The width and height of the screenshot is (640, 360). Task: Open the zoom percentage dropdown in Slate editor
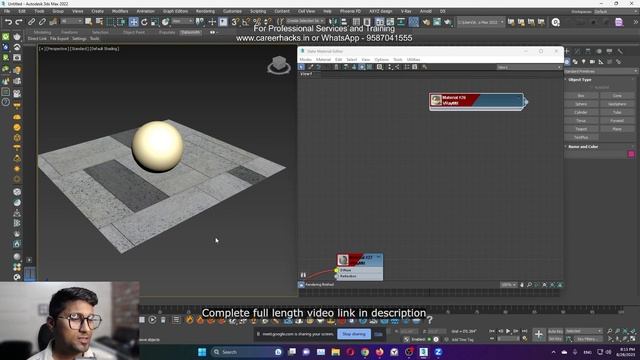click(509, 285)
